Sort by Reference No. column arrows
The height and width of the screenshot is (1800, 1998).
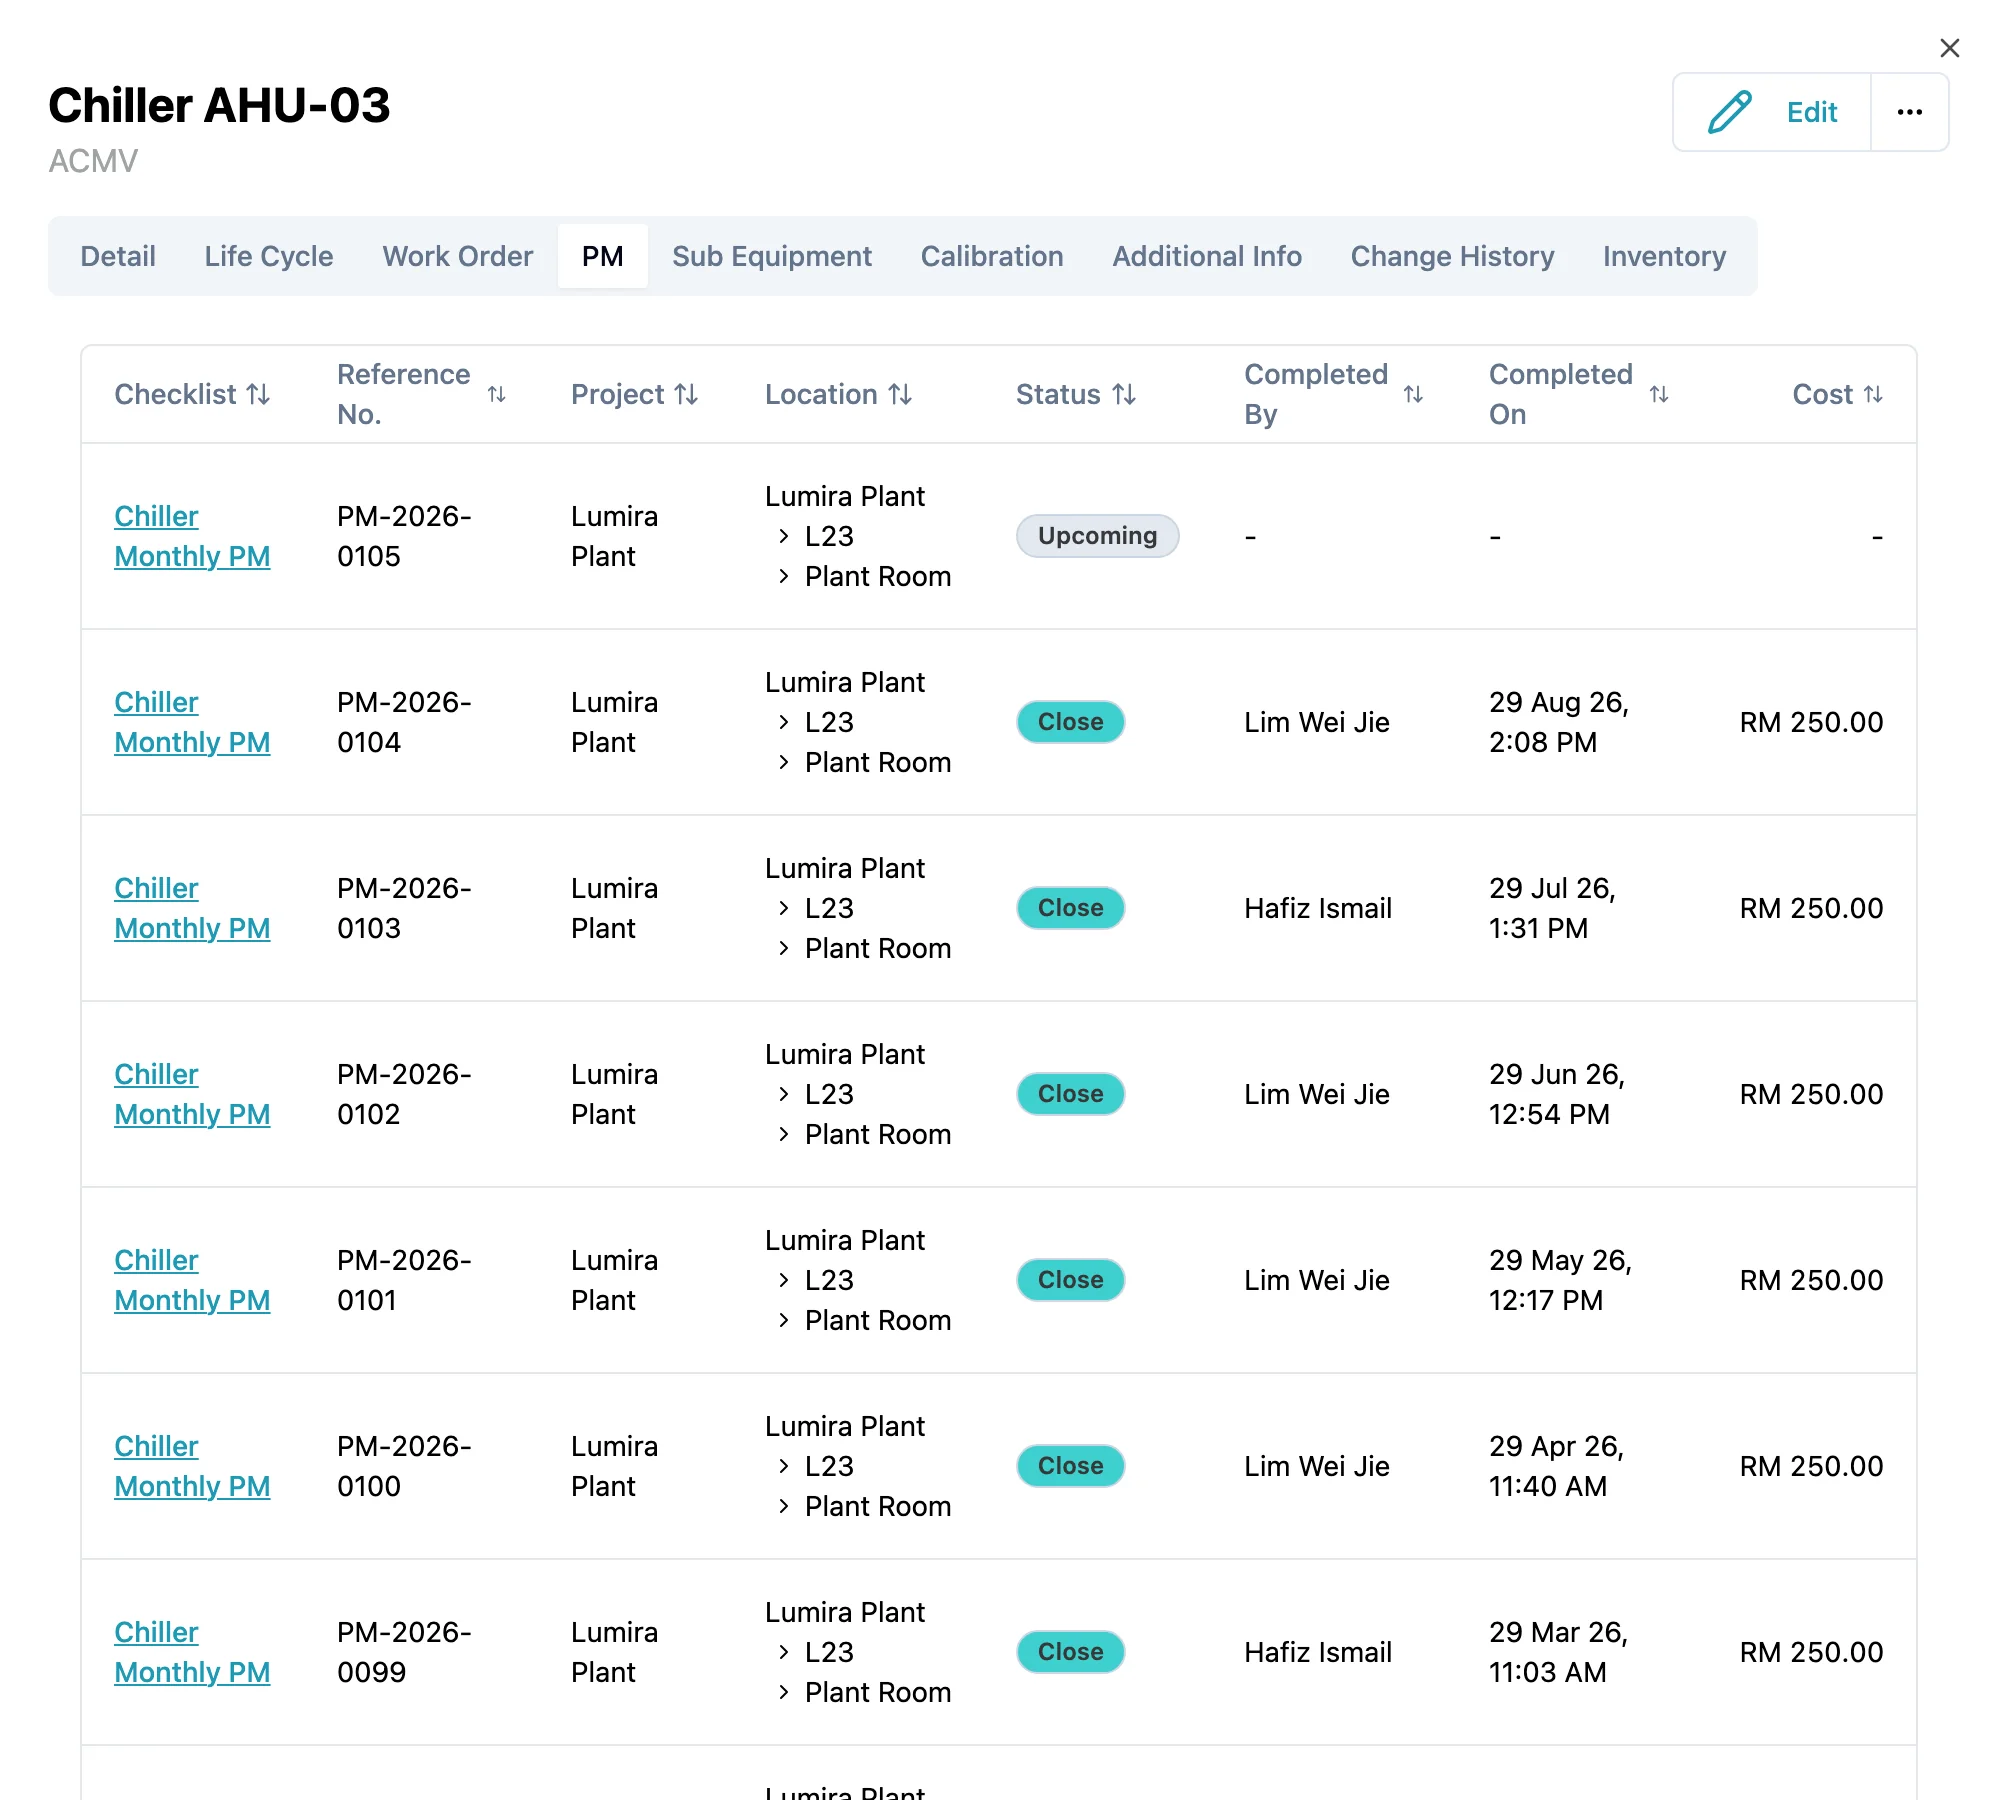(x=496, y=394)
